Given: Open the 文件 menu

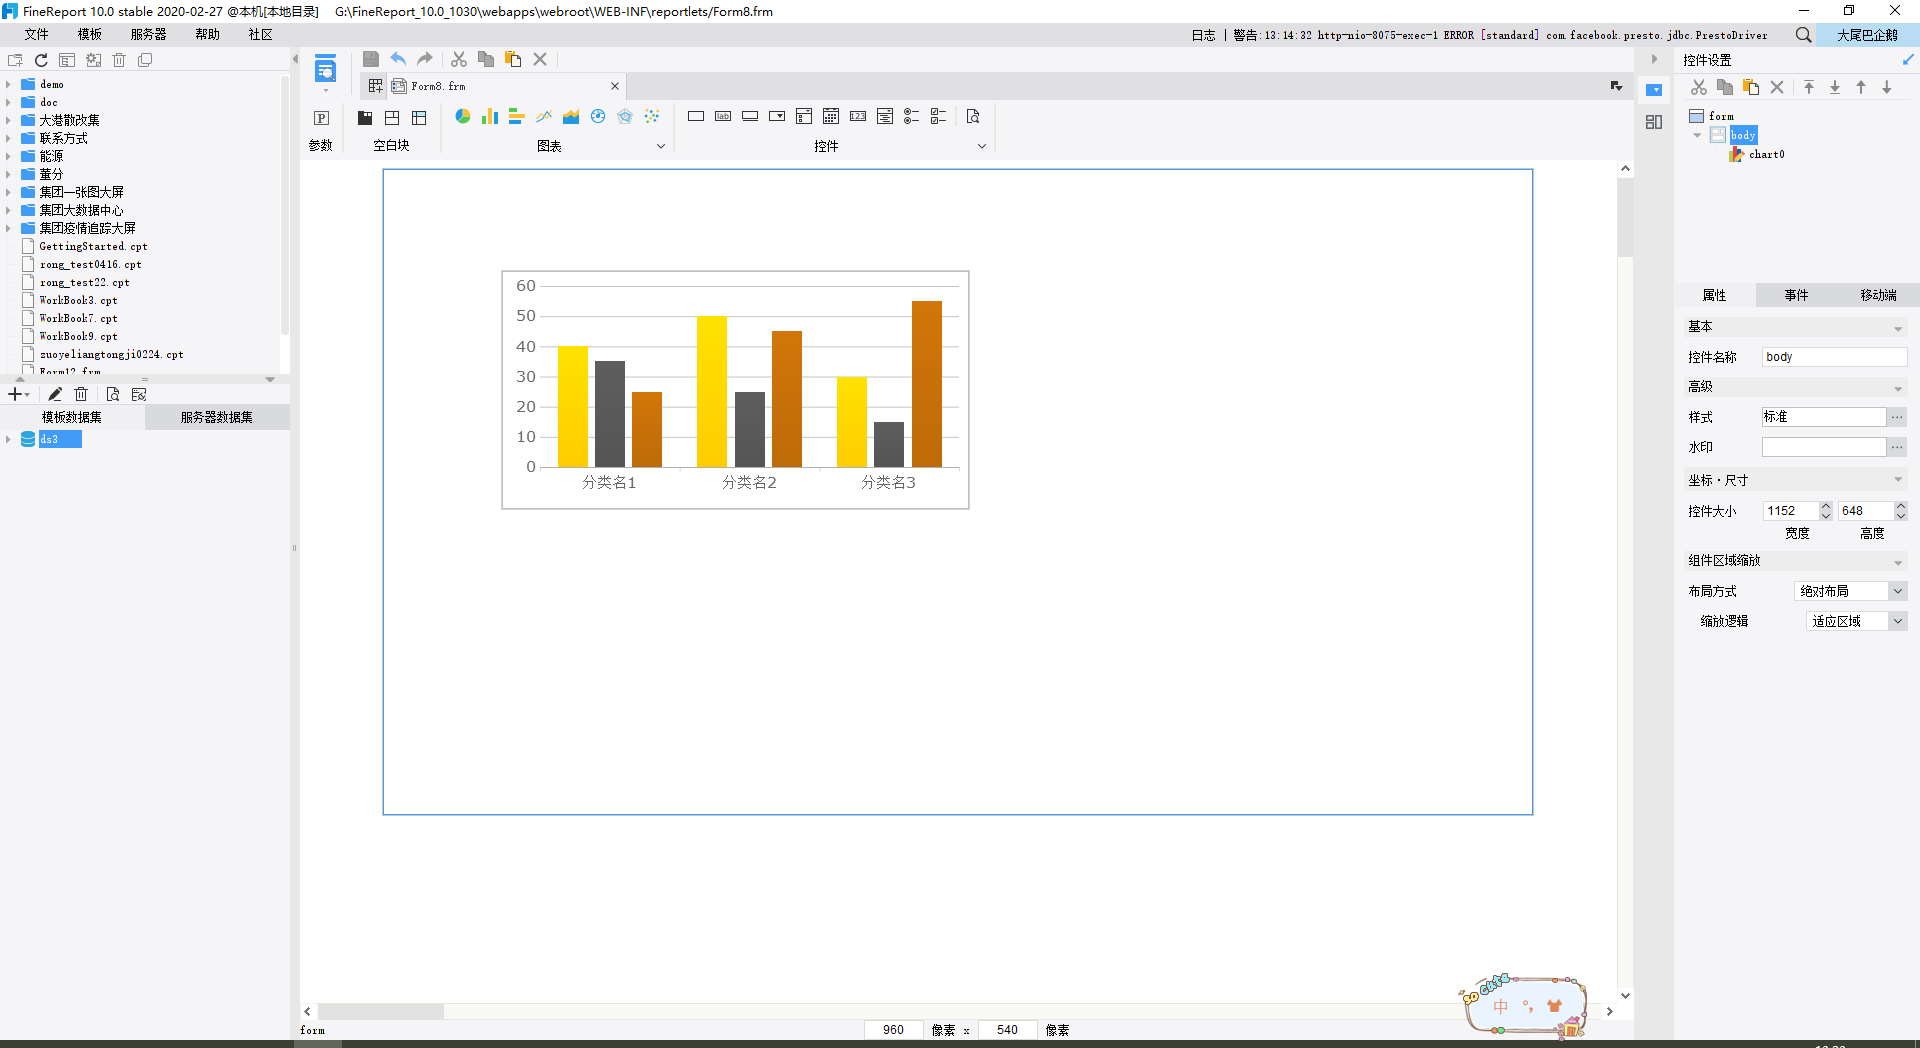Looking at the screenshot, I should (36, 34).
